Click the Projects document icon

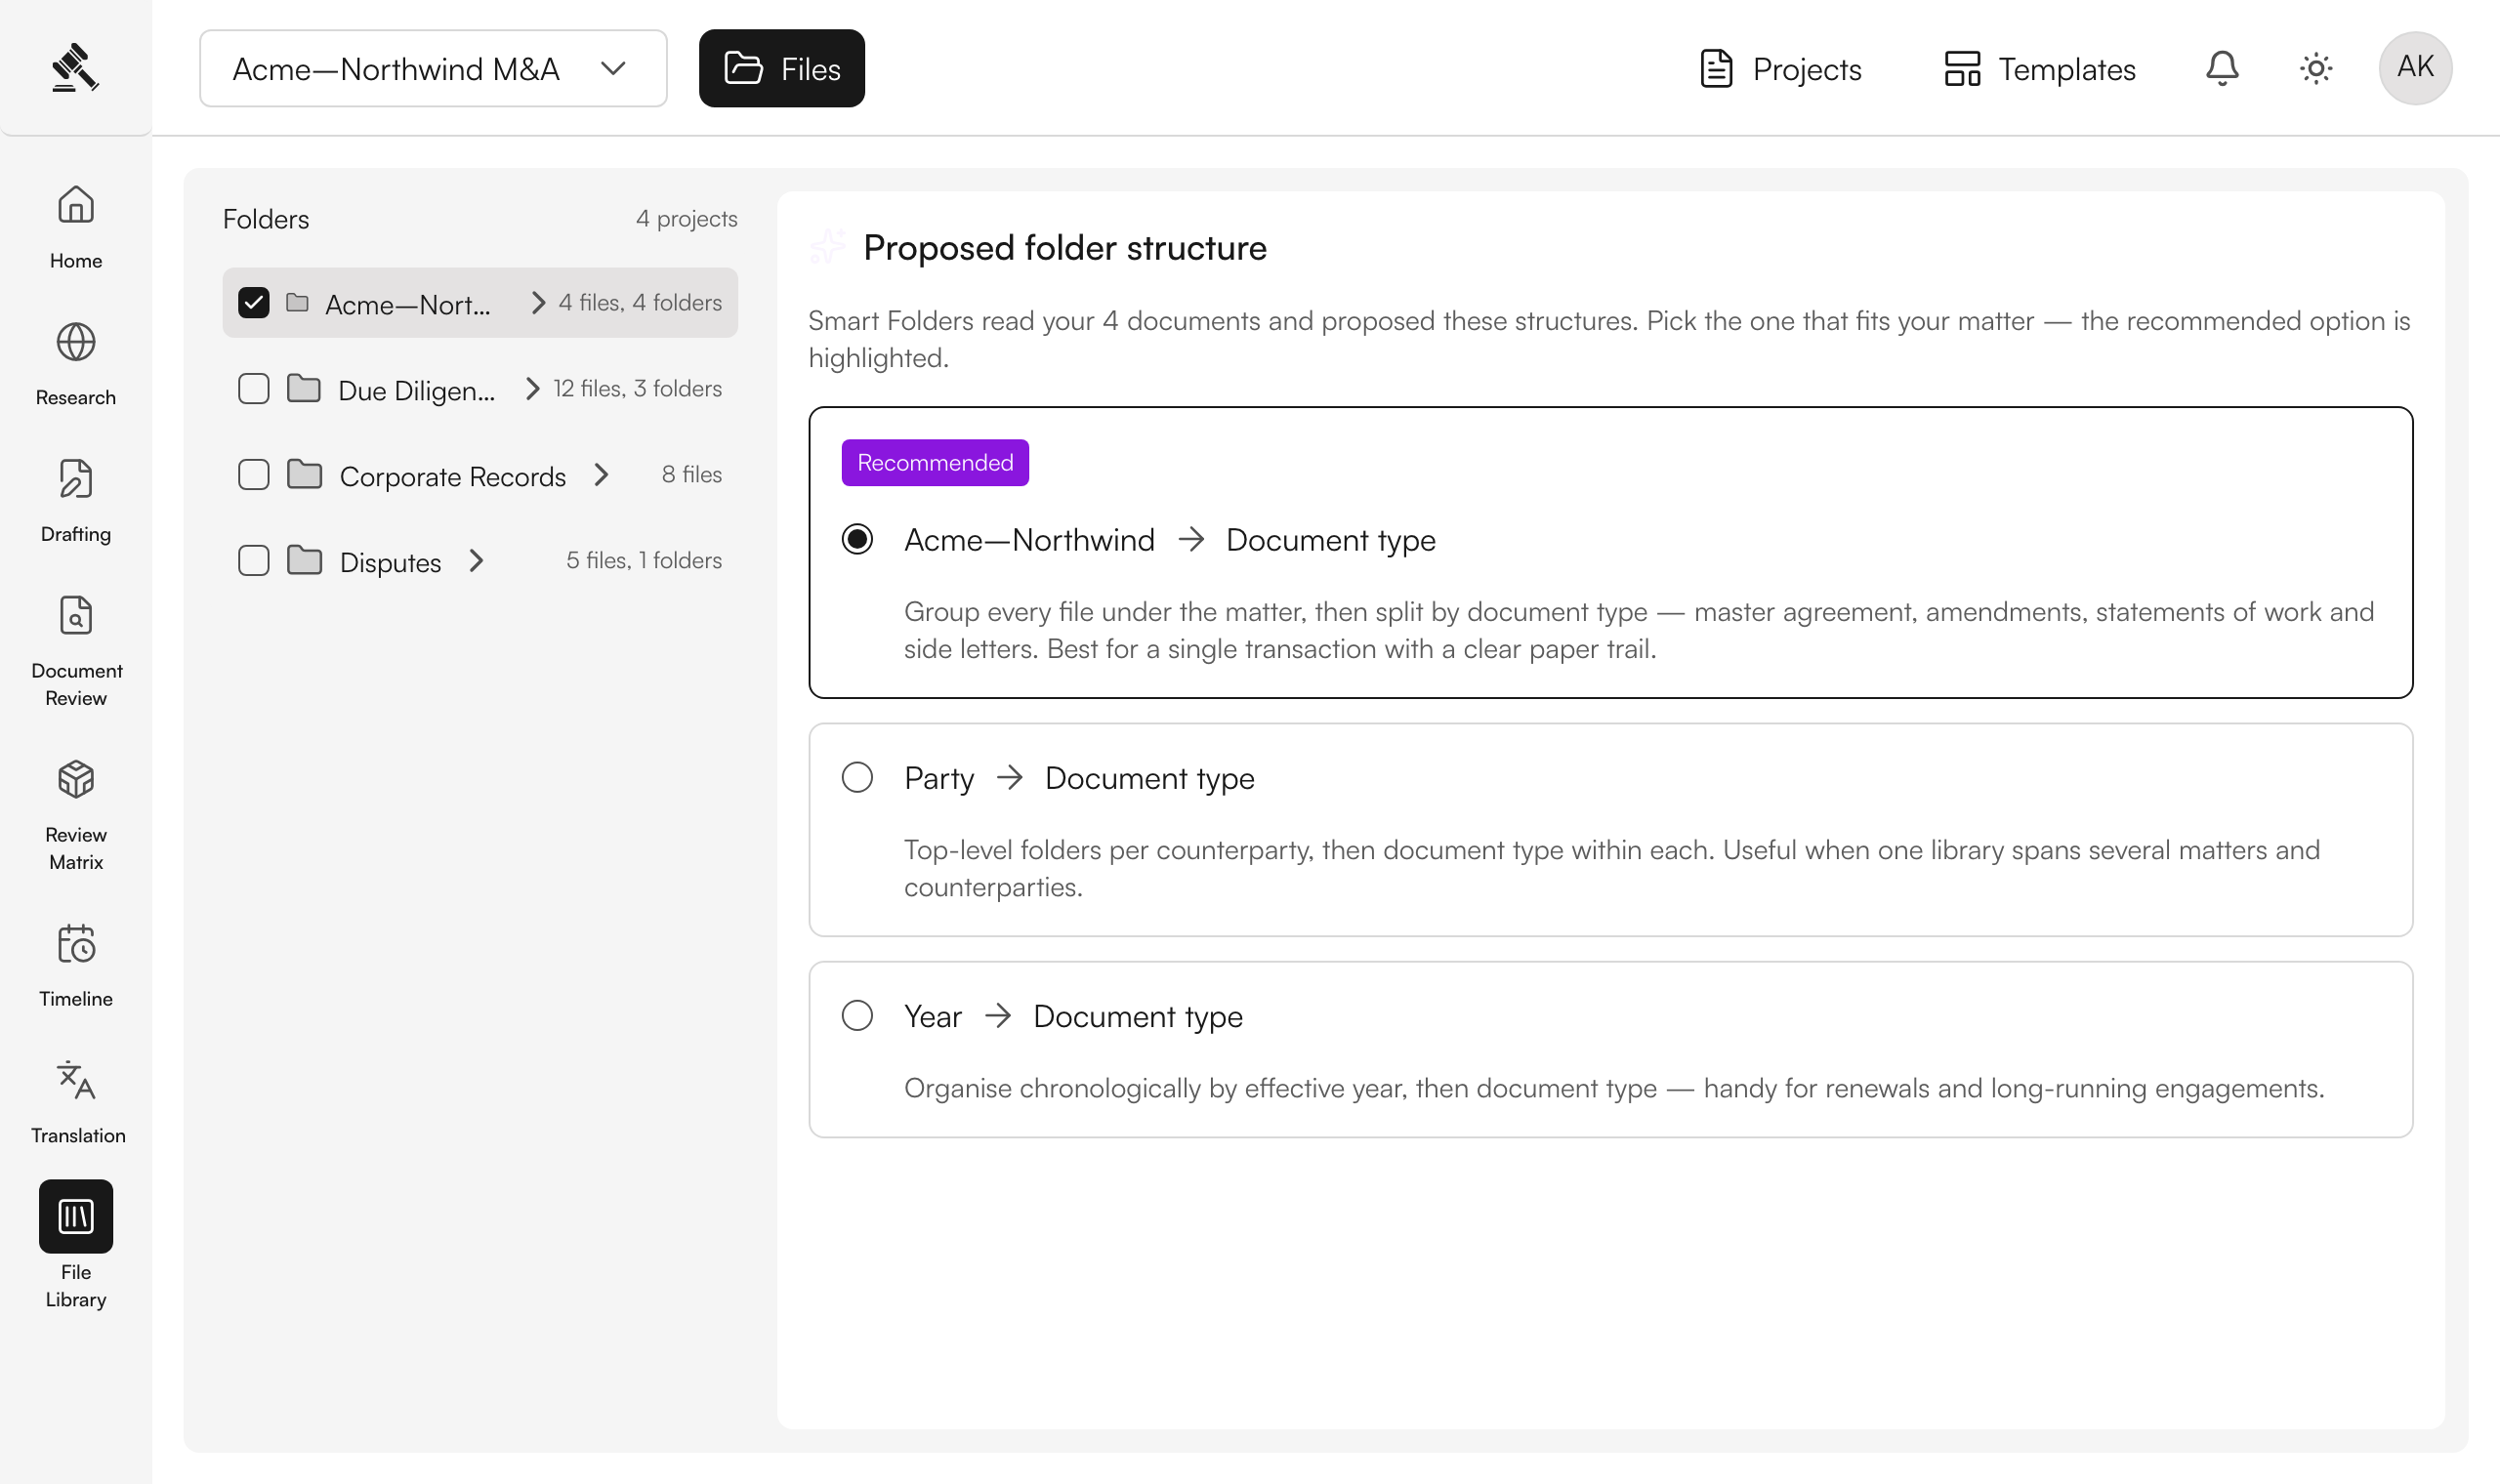click(1716, 68)
